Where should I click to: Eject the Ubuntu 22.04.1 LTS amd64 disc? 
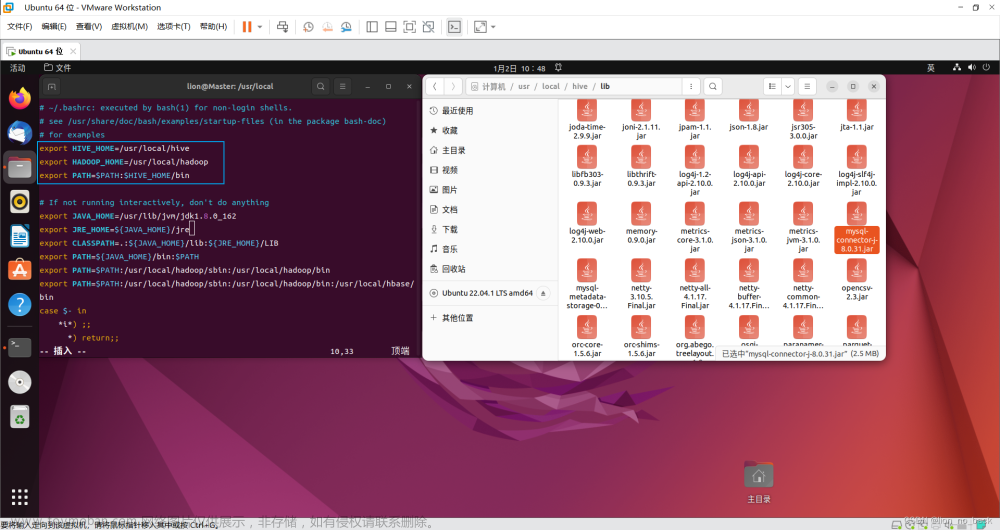[543, 293]
